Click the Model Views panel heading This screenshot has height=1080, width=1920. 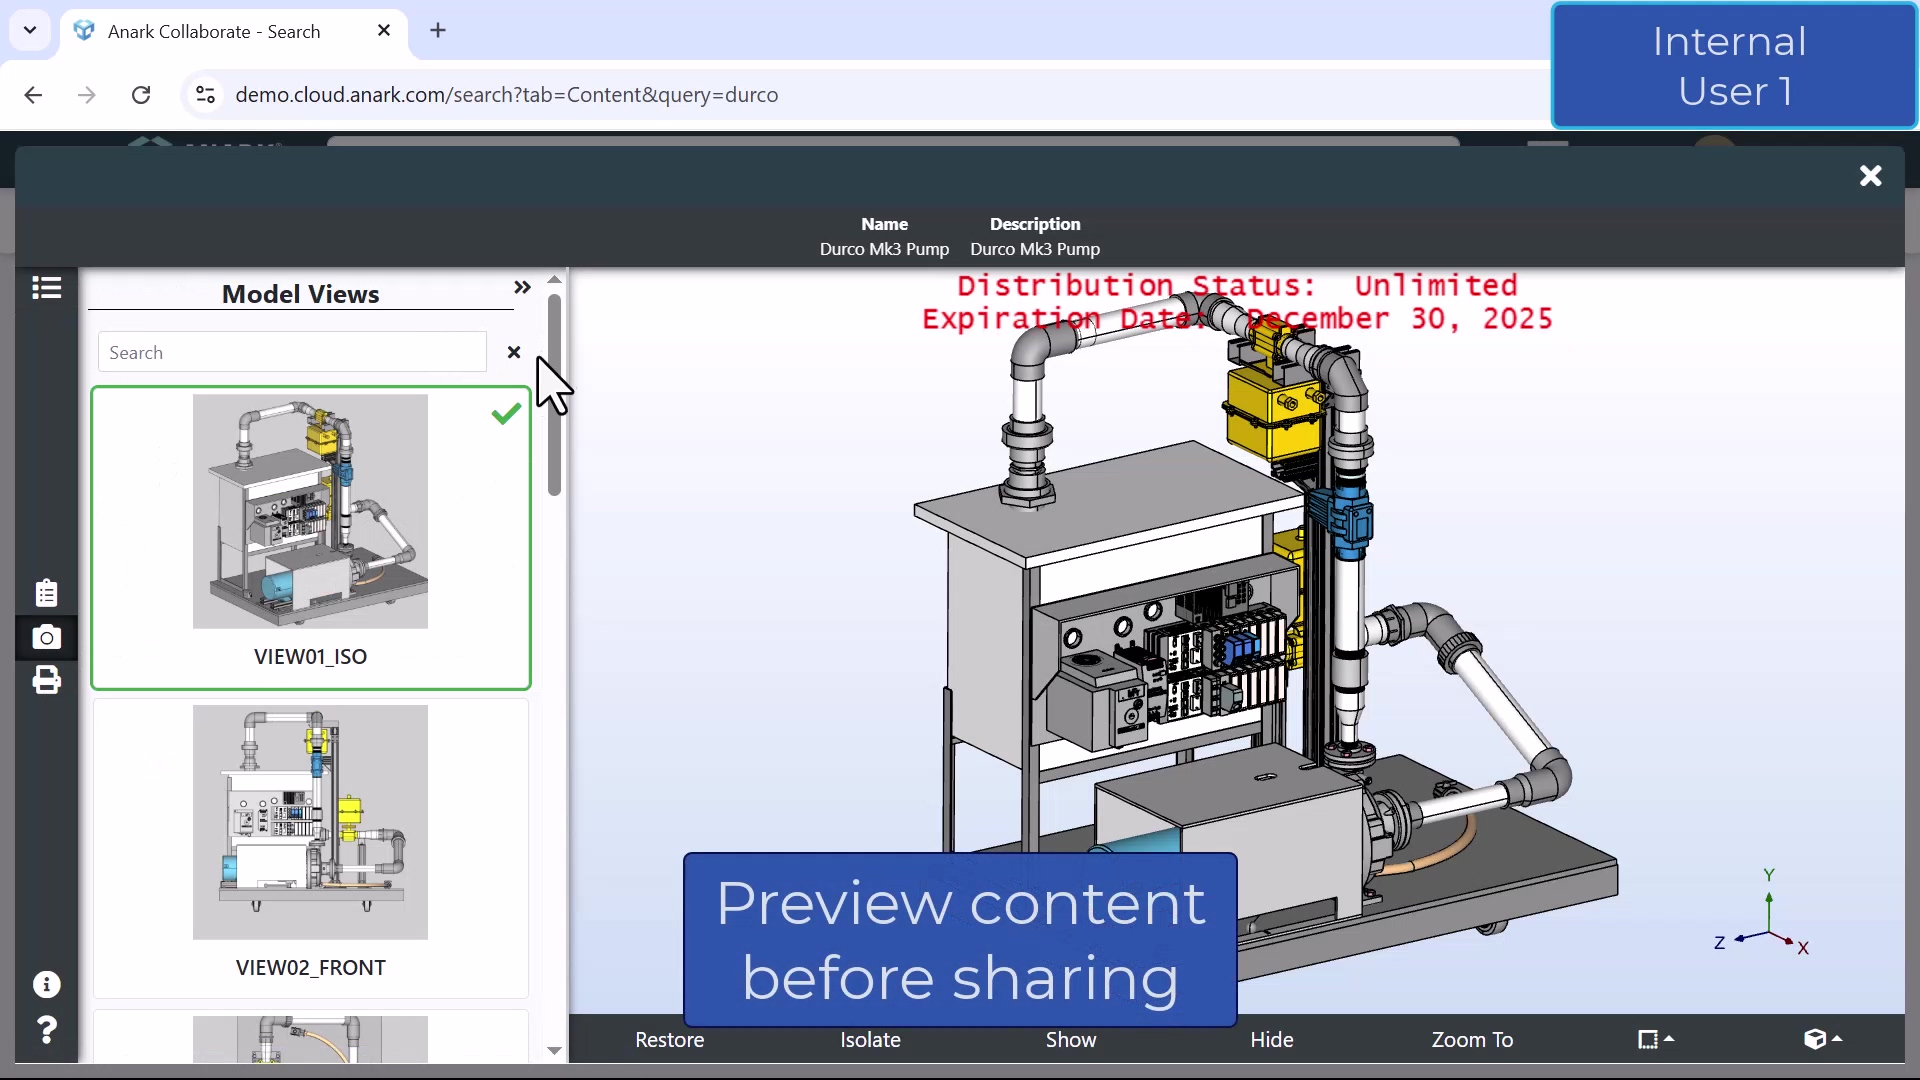[x=300, y=294]
